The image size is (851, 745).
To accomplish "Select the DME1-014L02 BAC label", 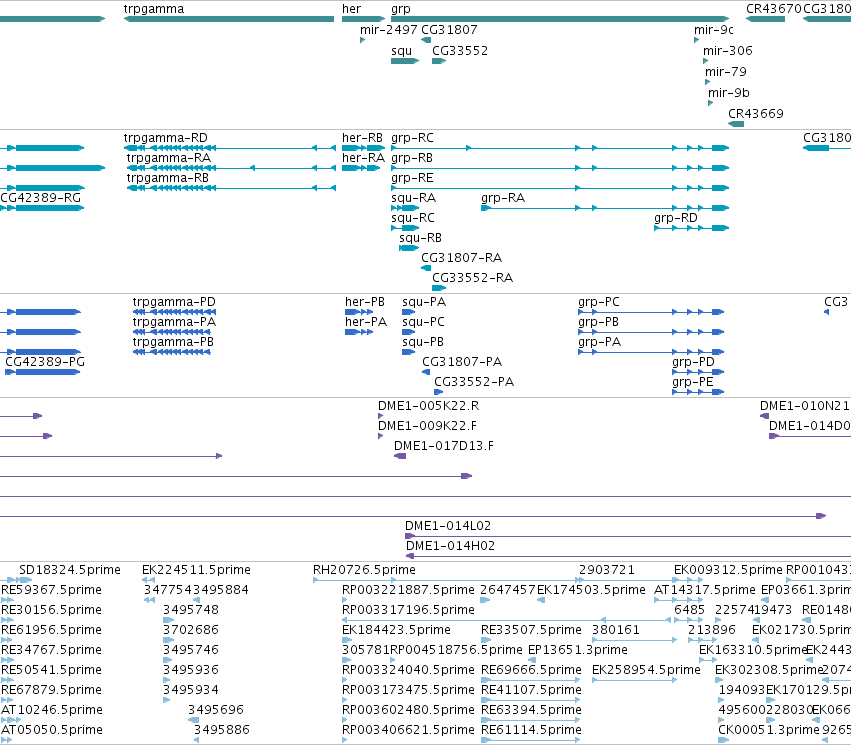I will tap(448, 526).
